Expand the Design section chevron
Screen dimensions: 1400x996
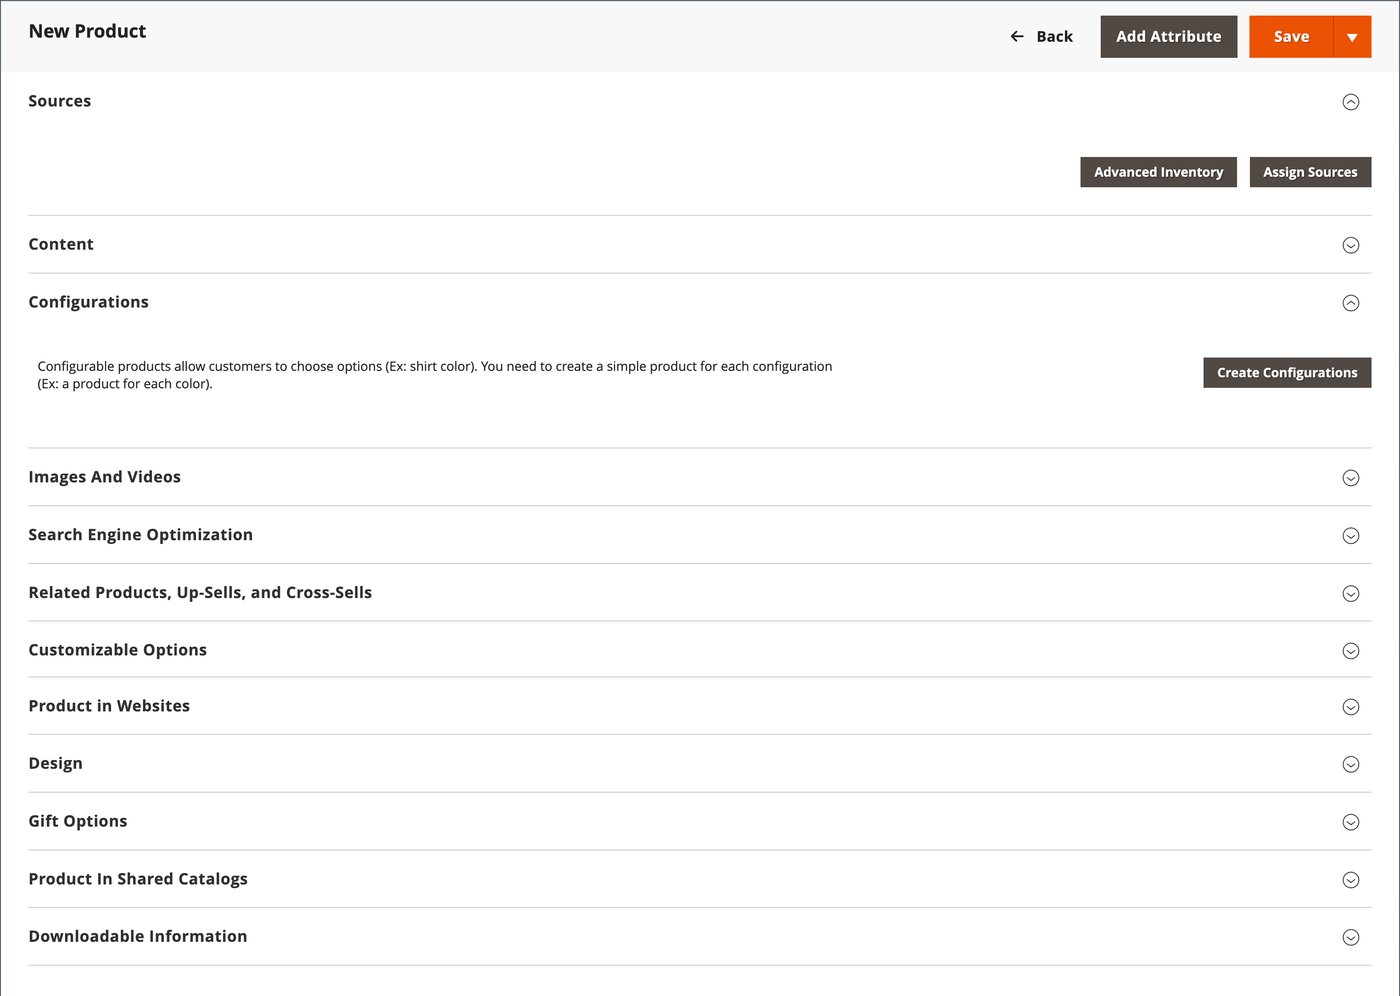[1351, 765]
